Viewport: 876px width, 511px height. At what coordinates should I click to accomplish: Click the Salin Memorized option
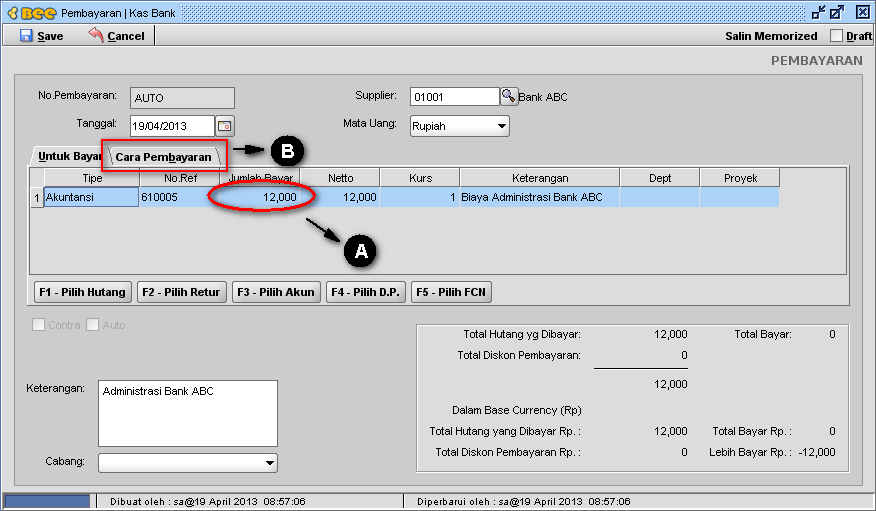[770, 36]
